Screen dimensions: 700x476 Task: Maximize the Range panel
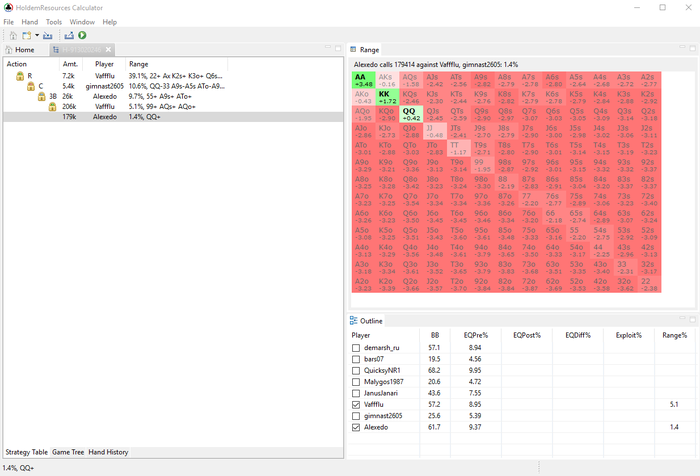pyautogui.click(x=692, y=48)
